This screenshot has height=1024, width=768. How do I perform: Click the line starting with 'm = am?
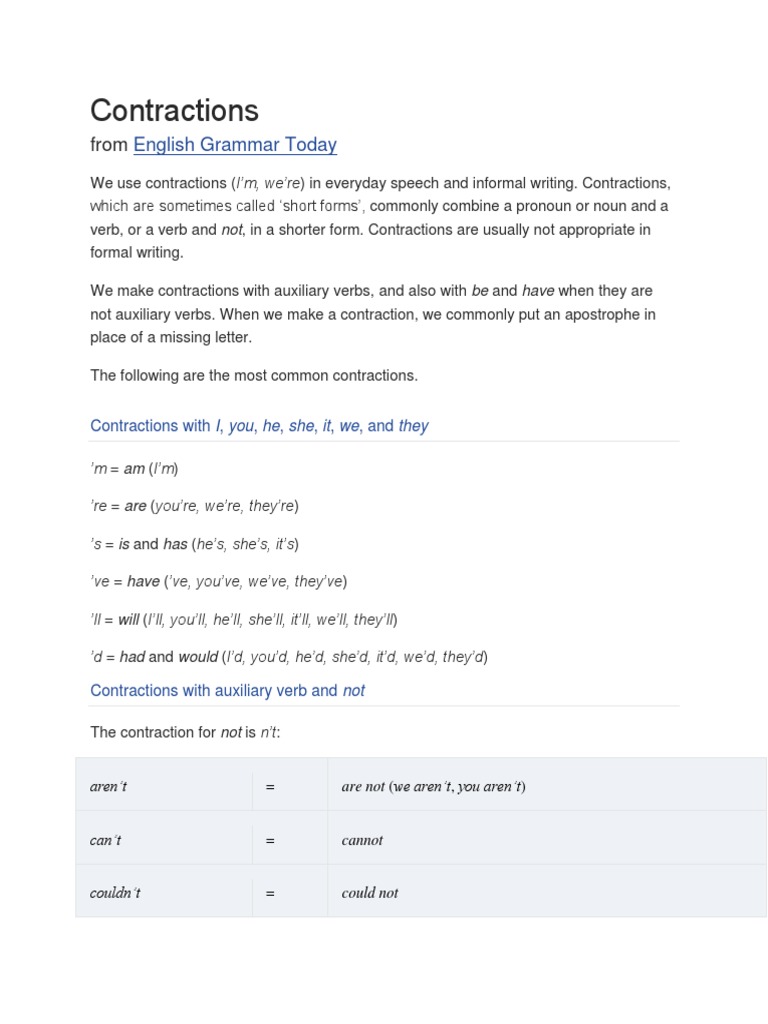pos(134,468)
